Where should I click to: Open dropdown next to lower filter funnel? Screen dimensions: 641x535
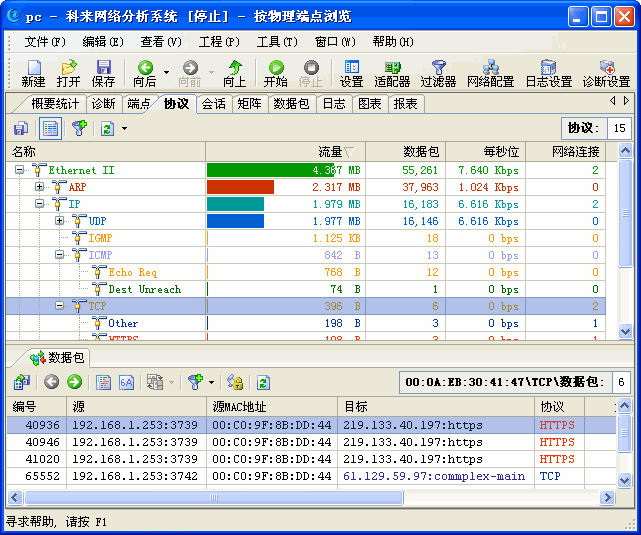click(x=211, y=383)
